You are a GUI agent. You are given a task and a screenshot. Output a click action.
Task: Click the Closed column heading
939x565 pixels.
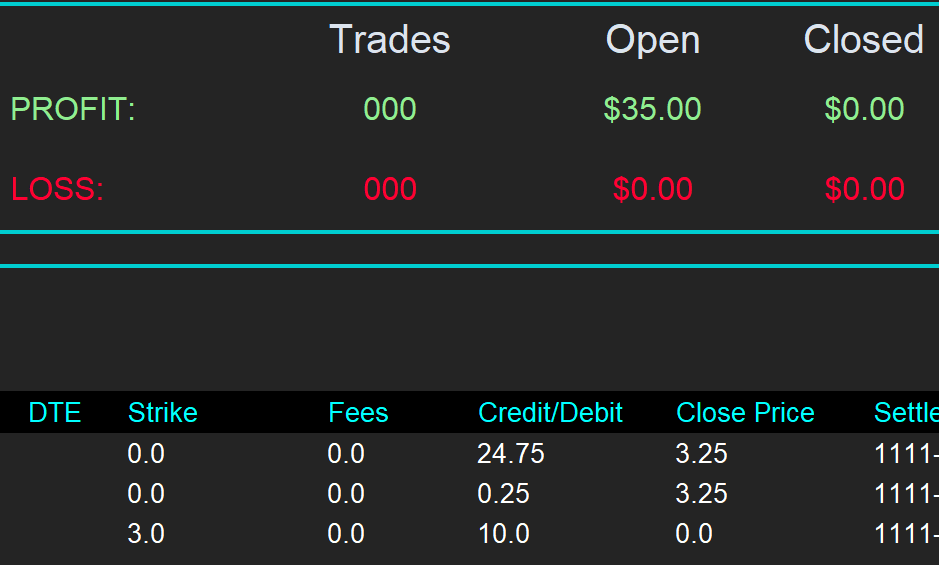pos(864,40)
